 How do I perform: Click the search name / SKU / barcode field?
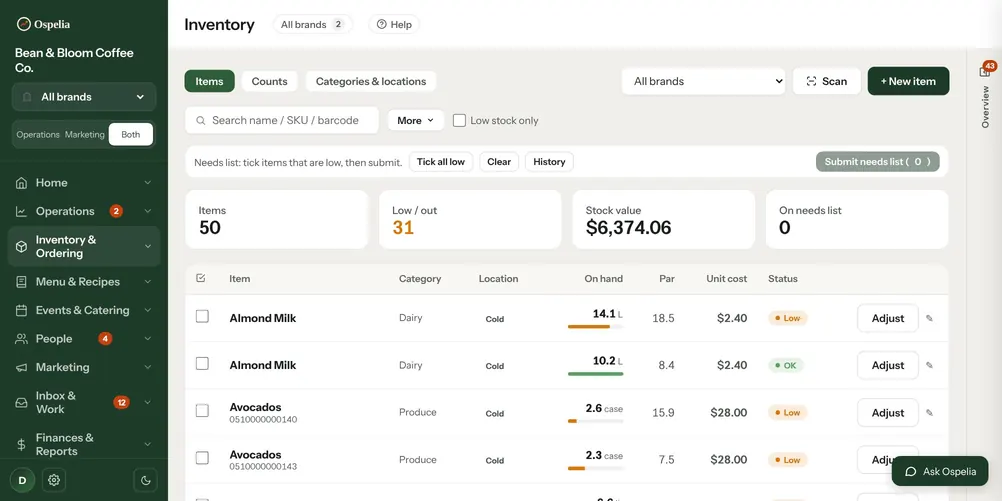(x=282, y=120)
